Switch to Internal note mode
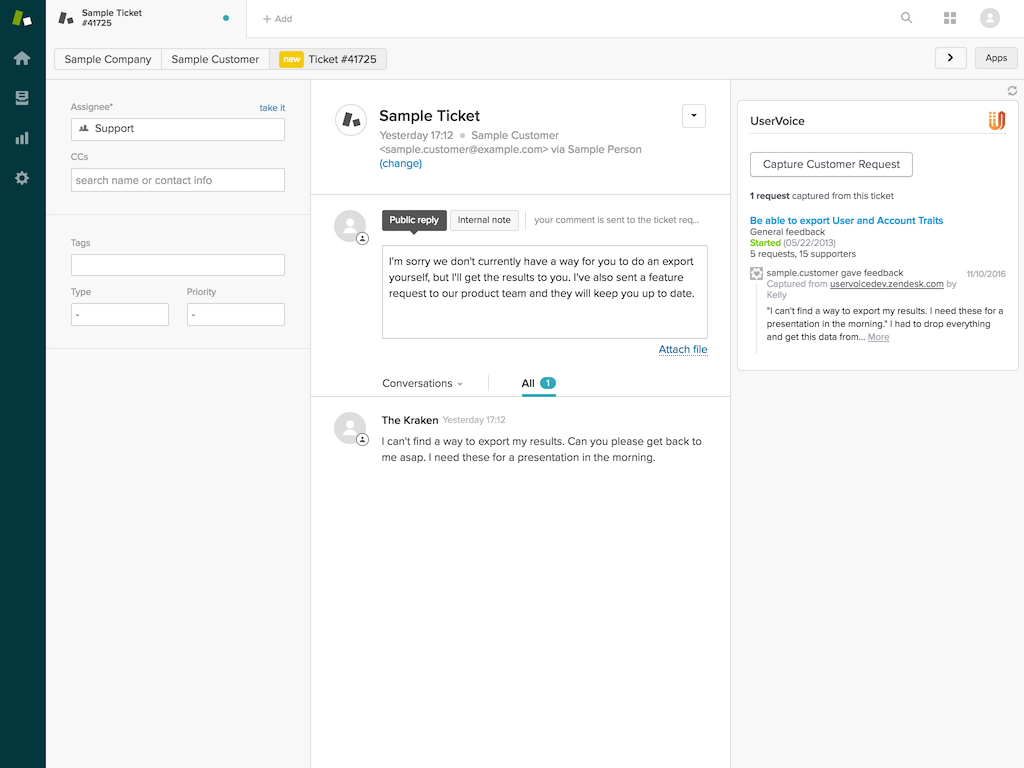 coord(484,220)
